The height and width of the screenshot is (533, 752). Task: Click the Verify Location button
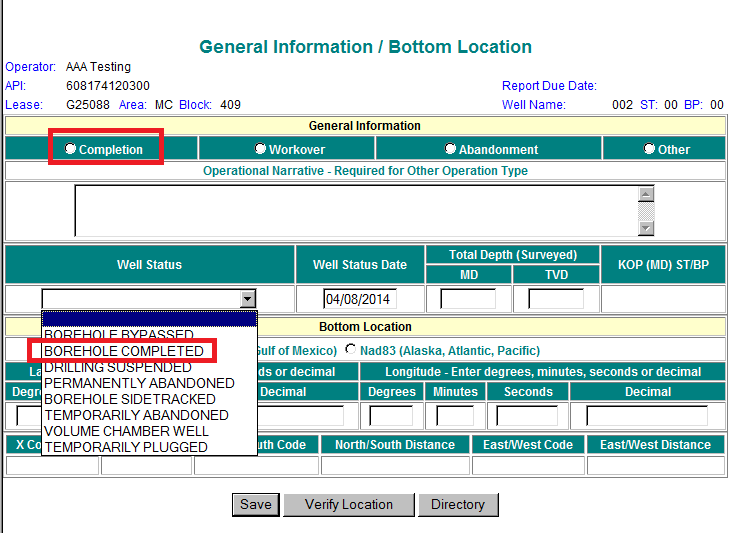click(x=348, y=504)
